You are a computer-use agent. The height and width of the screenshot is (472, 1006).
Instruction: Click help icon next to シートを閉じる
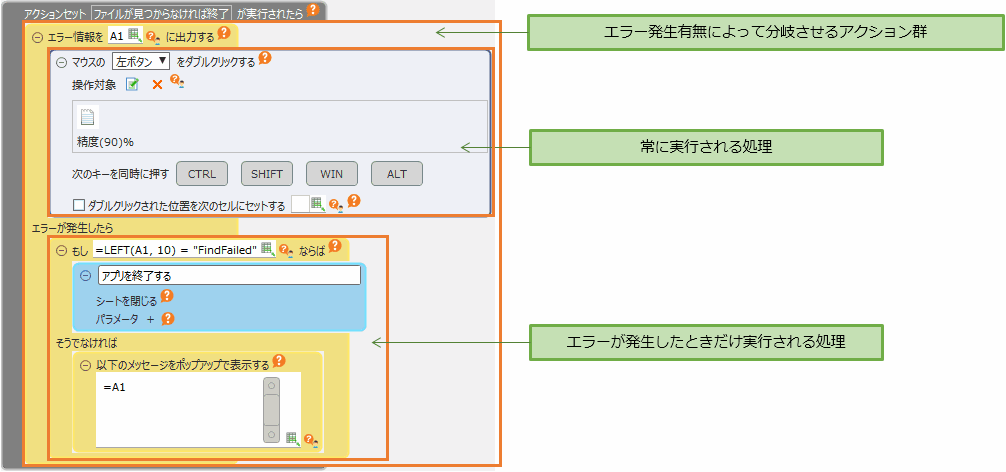click(x=167, y=297)
